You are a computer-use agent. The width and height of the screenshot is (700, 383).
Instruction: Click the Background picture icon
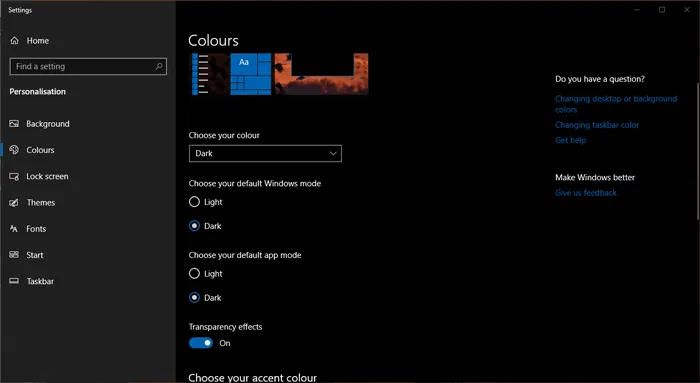pyautogui.click(x=14, y=124)
